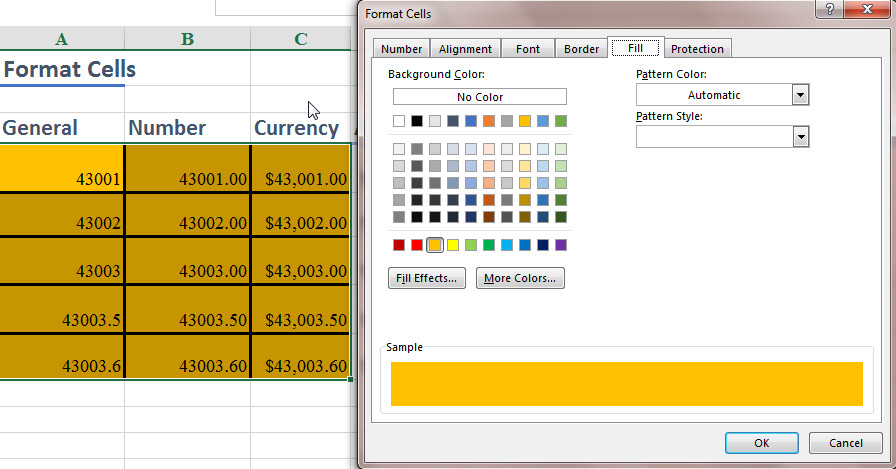Choose No Color for background
Screen dimensions: 896x469
[479, 97]
